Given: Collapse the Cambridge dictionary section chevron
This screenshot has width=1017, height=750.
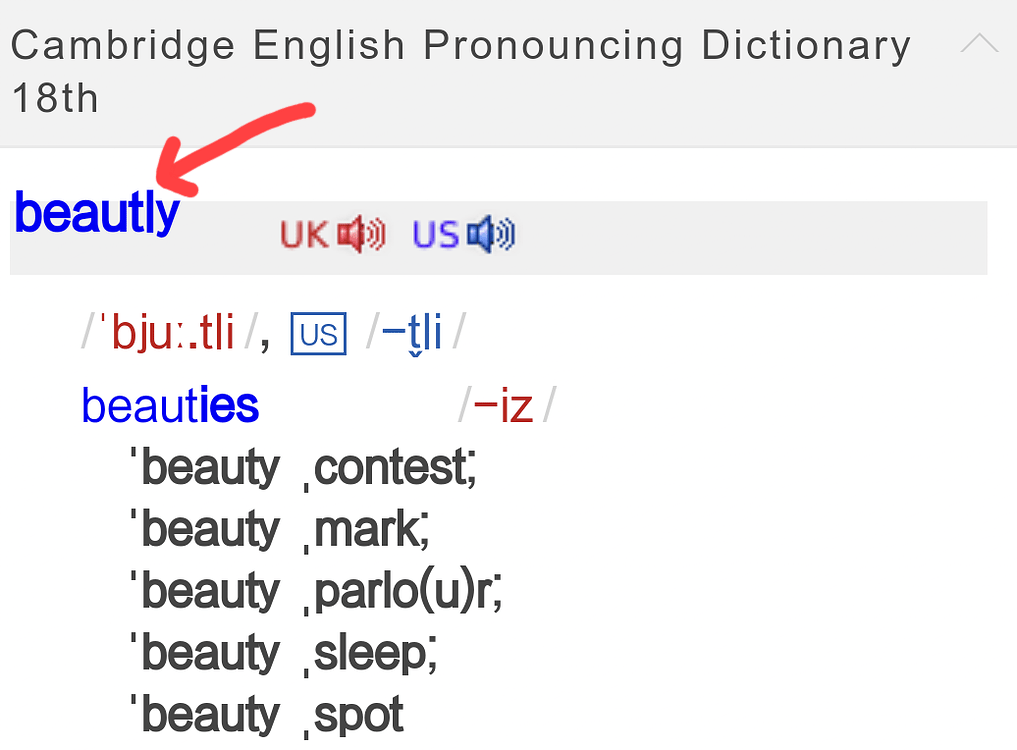Looking at the screenshot, I should 978,45.
